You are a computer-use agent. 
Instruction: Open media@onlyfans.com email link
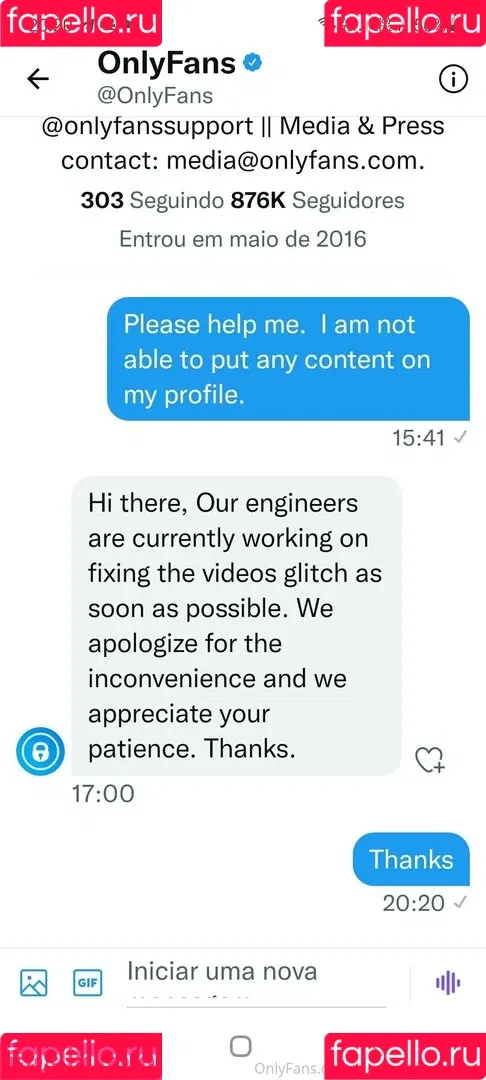click(295, 161)
